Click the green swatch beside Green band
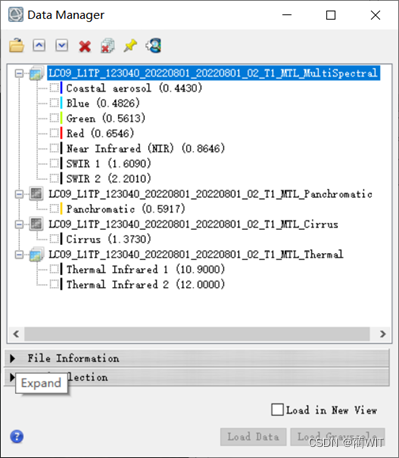This screenshot has height=458, width=399. coord(61,118)
